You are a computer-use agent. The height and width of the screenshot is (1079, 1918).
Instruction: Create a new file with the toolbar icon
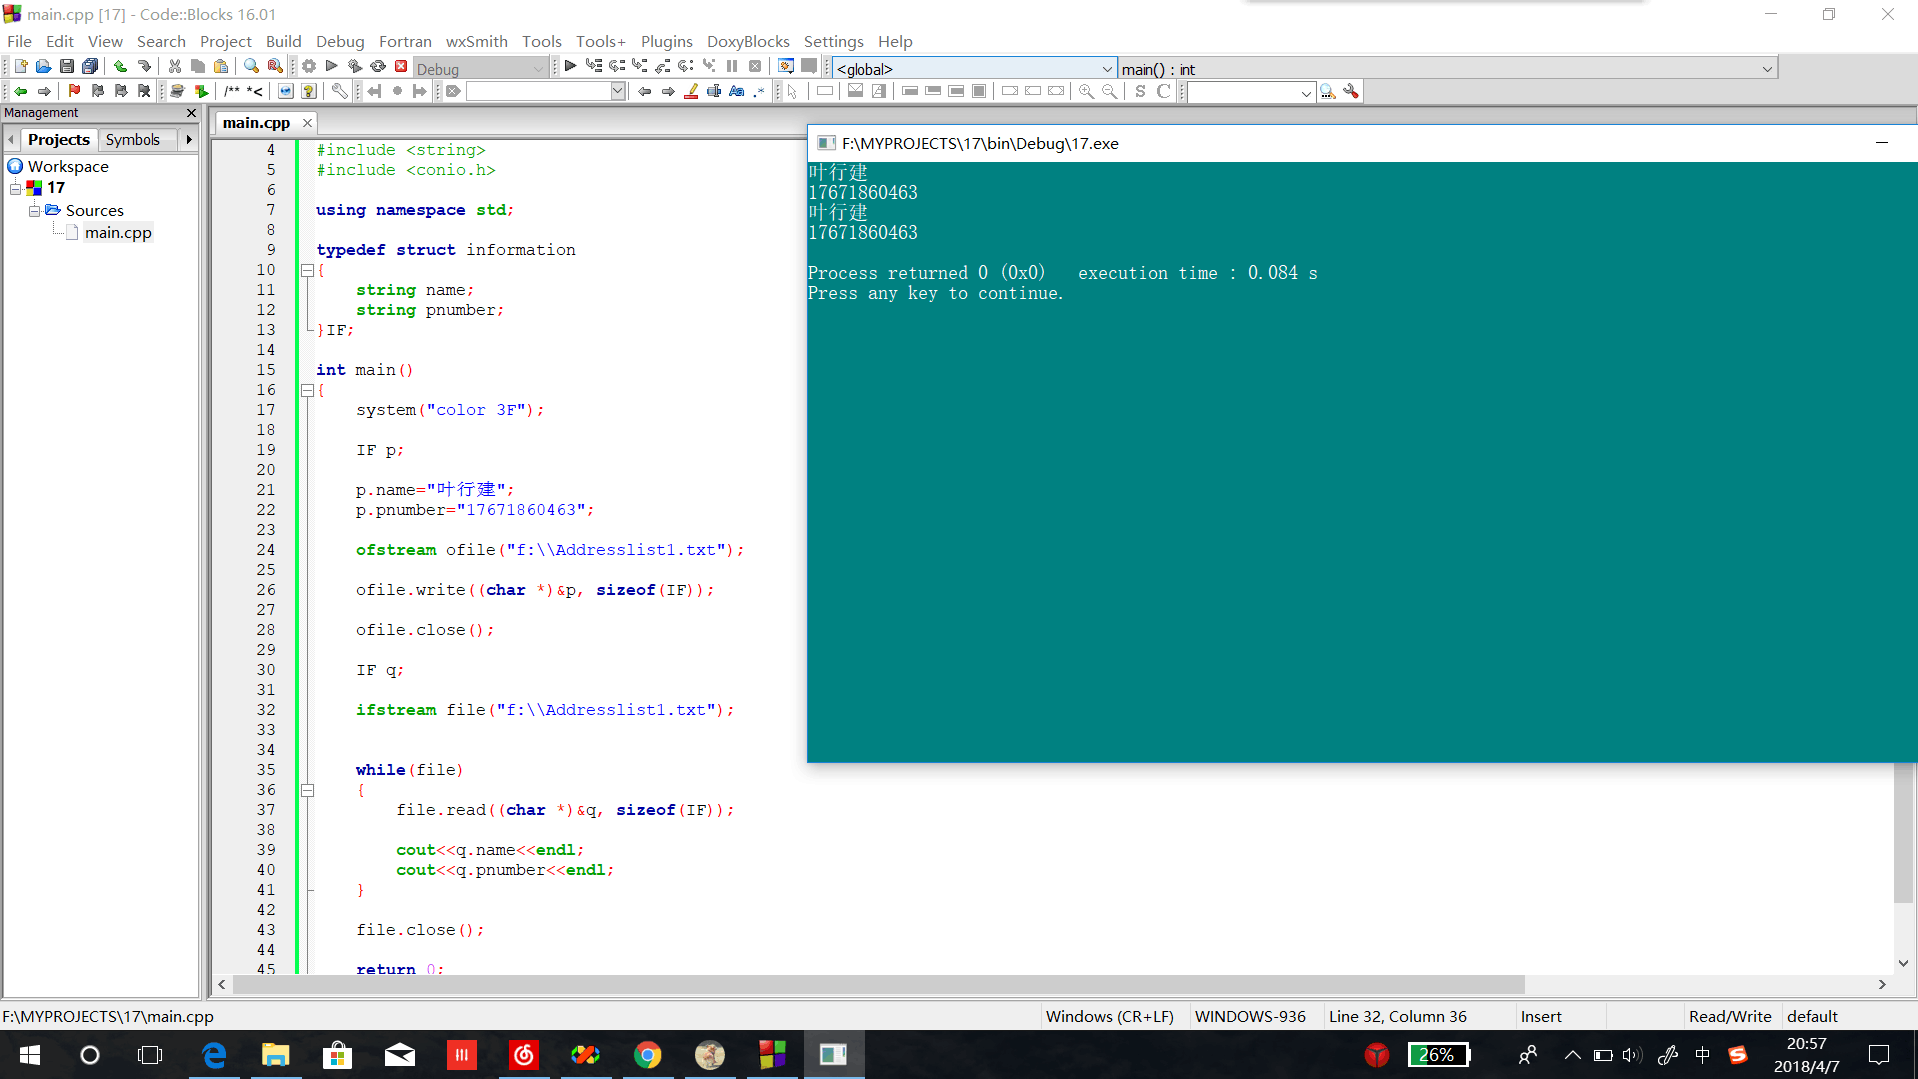click(x=20, y=66)
